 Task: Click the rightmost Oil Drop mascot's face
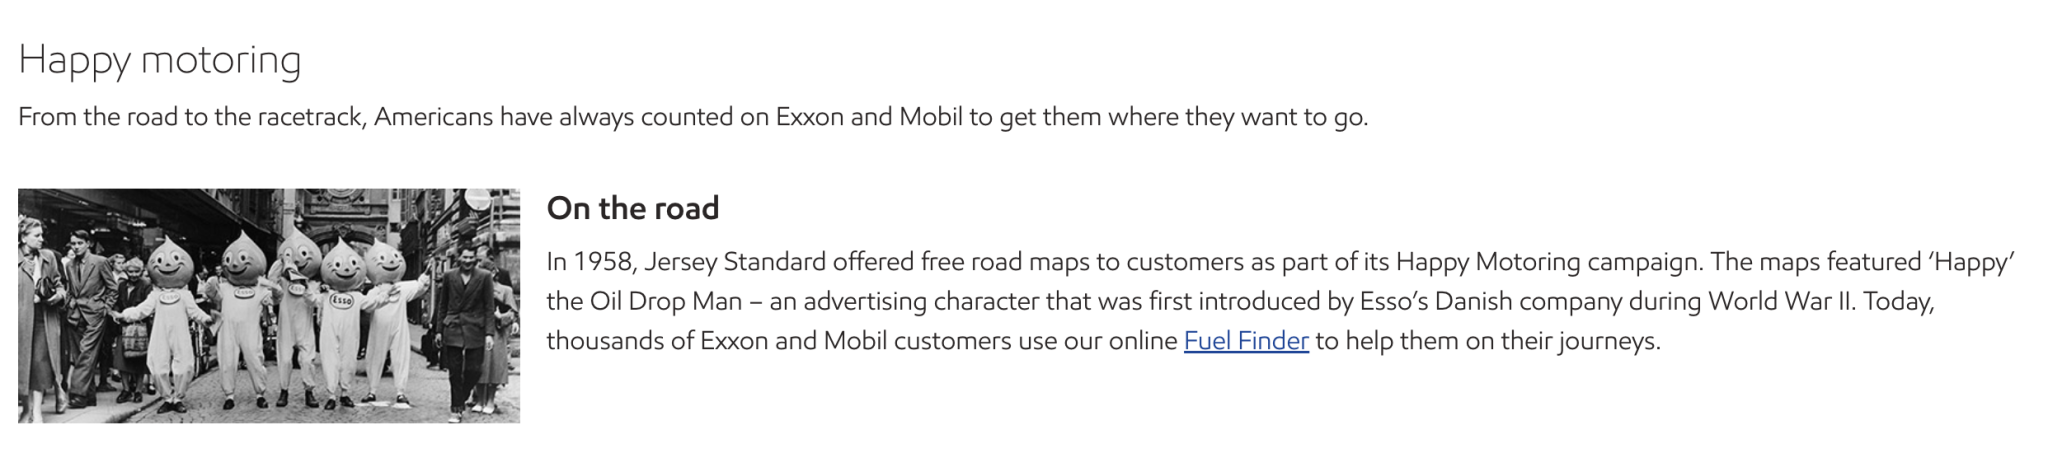pyautogui.click(x=387, y=265)
